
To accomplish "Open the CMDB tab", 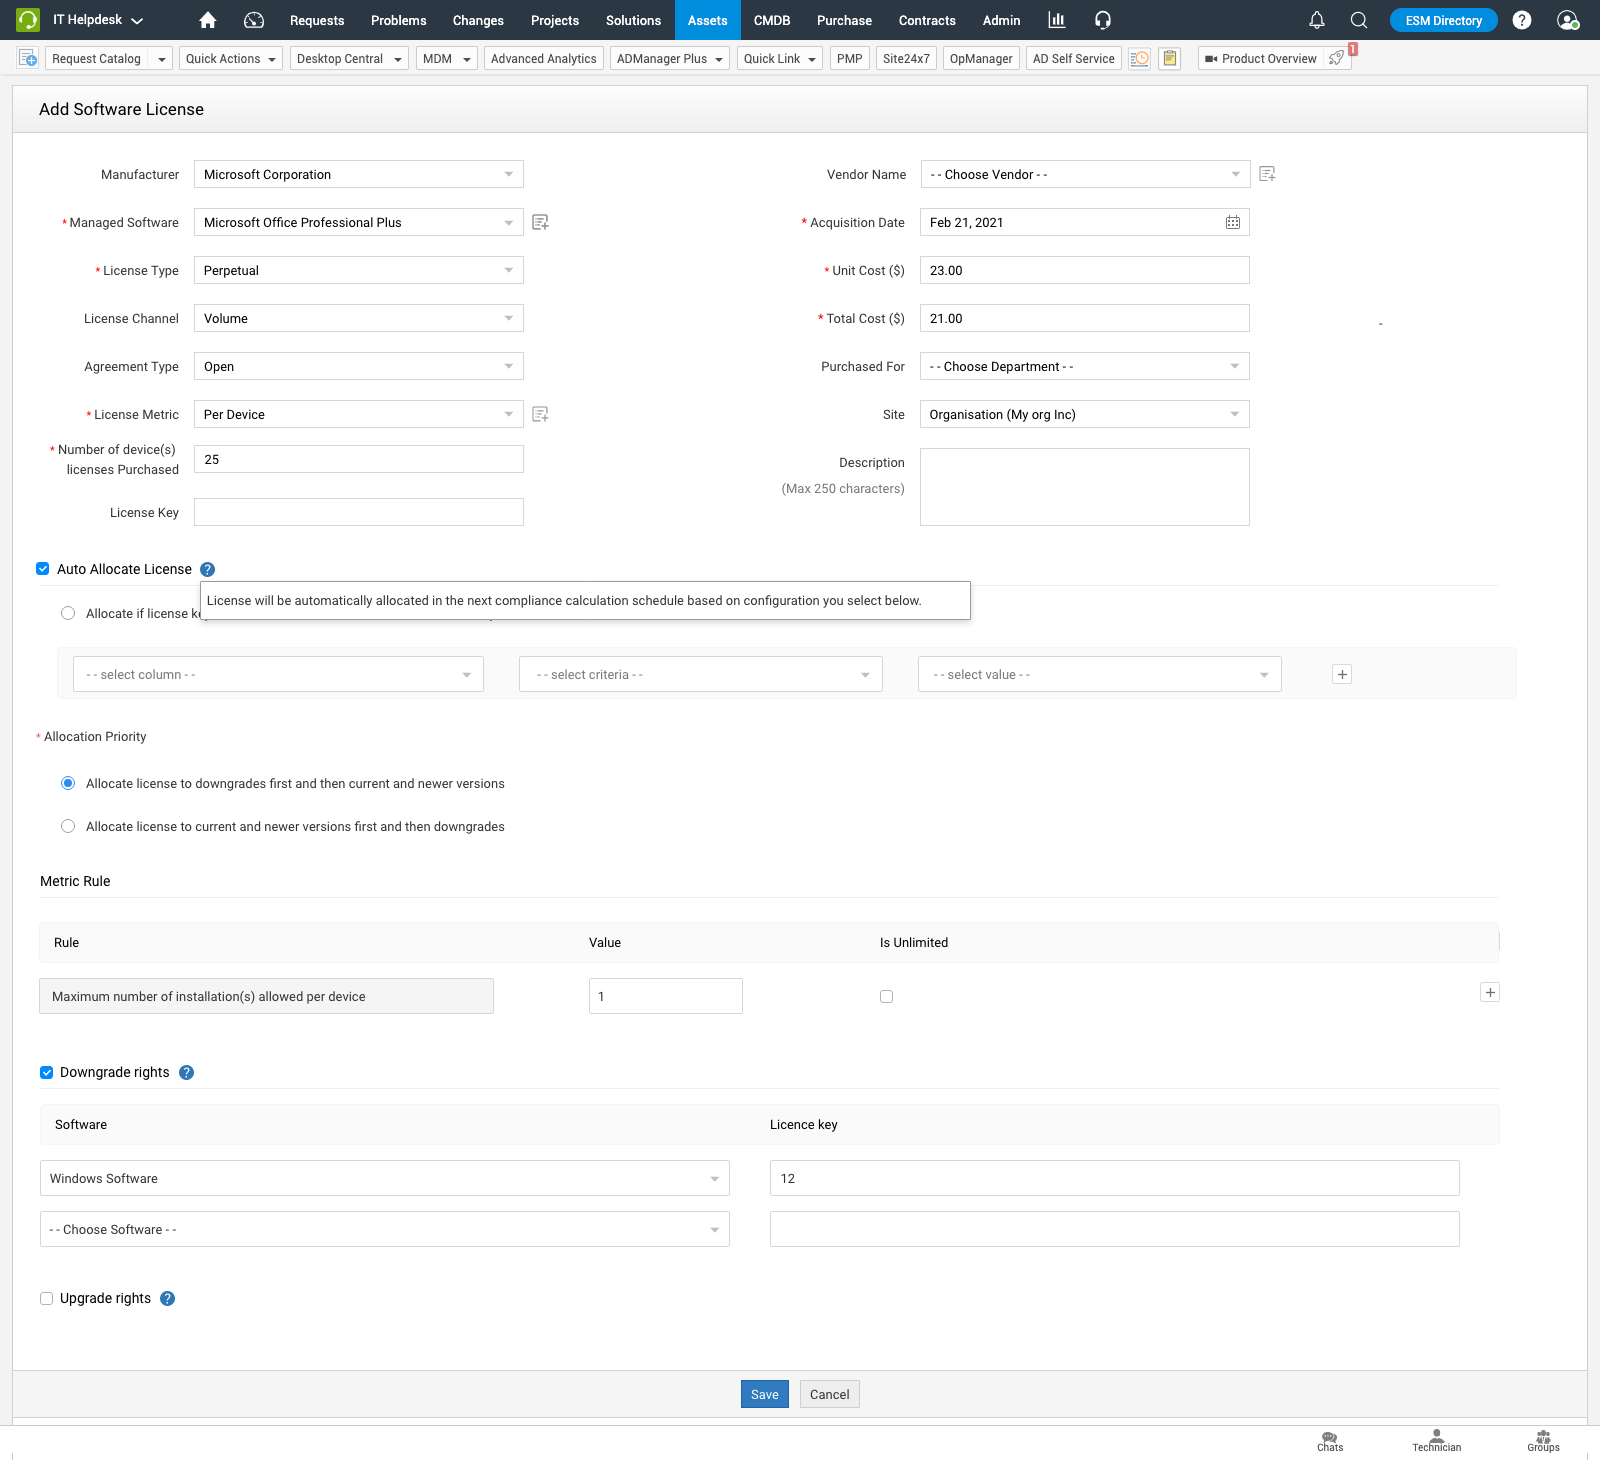I will pos(771,20).
